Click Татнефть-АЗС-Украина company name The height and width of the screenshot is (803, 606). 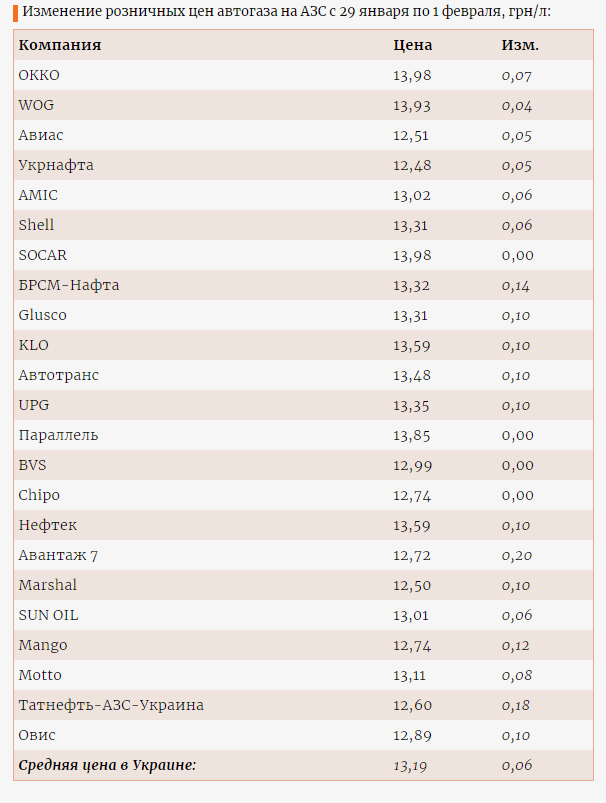point(111,705)
